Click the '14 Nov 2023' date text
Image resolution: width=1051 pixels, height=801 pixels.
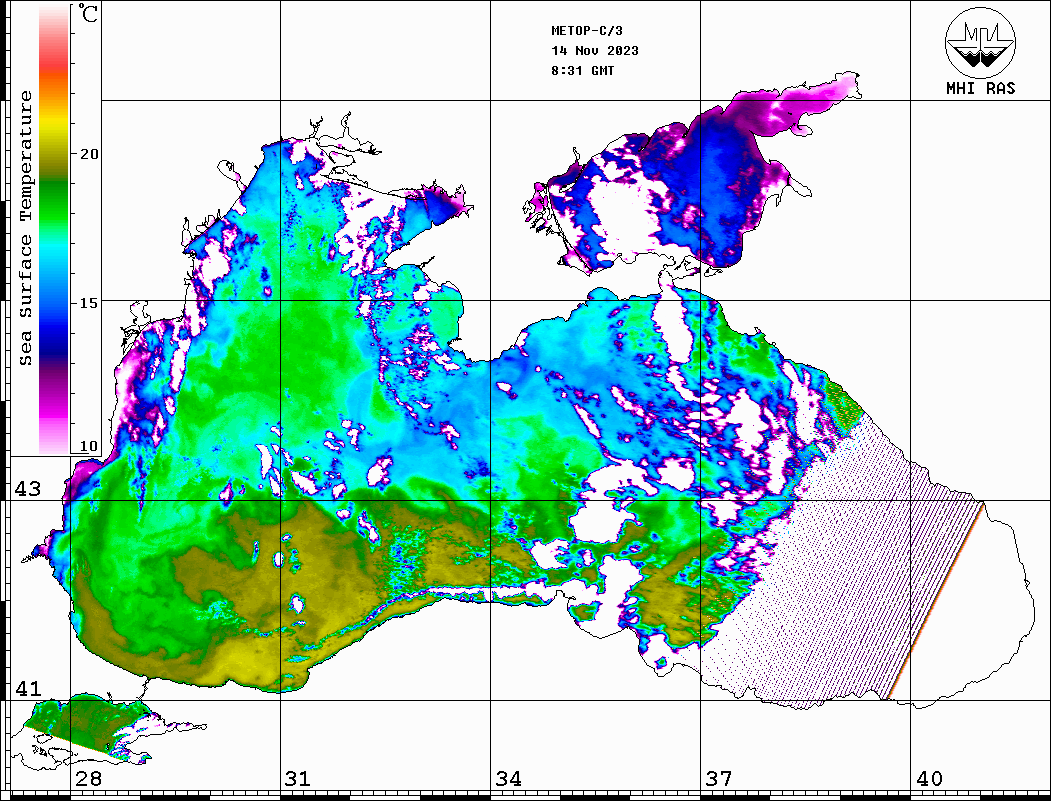click(x=595, y=51)
